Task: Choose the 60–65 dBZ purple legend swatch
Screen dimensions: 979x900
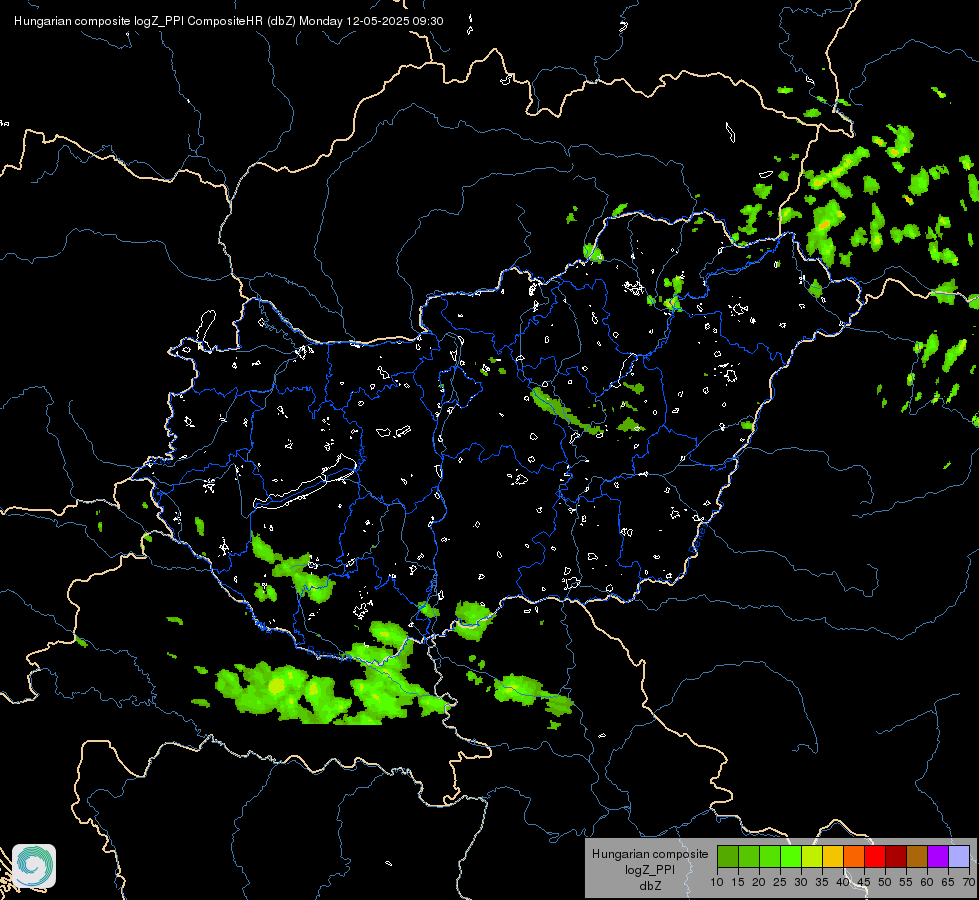Action: pyautogui.click(x=938, y=856)
